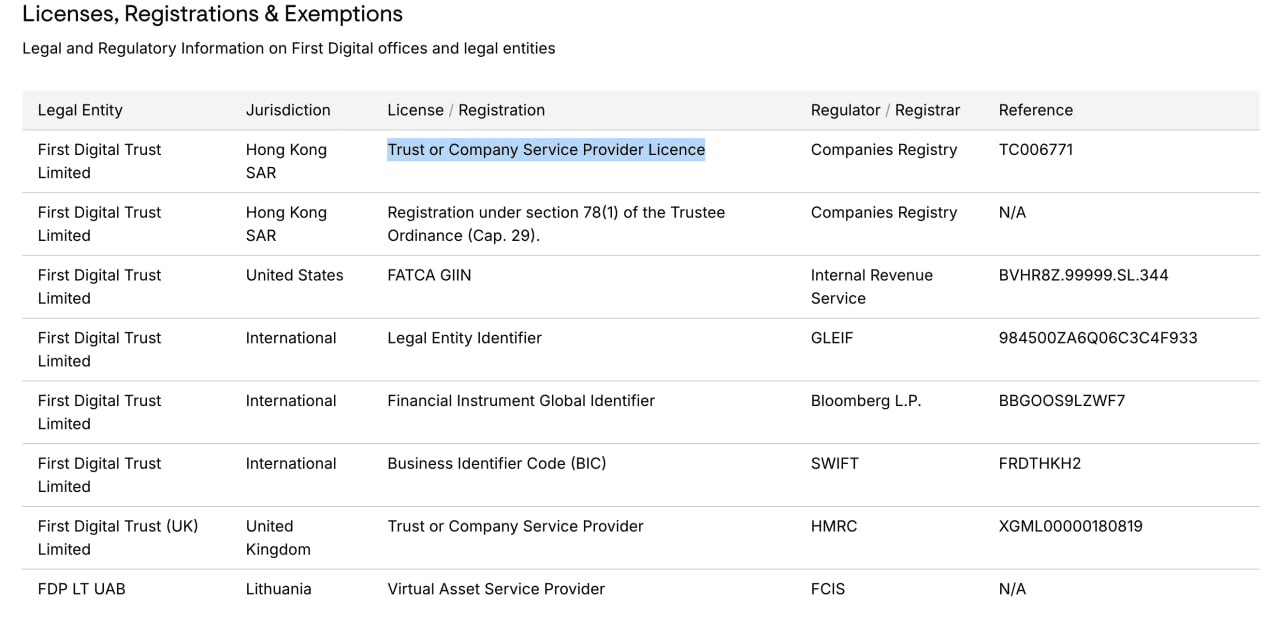The width and height of the screenshot is (1280, 617).
Task: Click the License / Registration column header
Action: (466, 110)
